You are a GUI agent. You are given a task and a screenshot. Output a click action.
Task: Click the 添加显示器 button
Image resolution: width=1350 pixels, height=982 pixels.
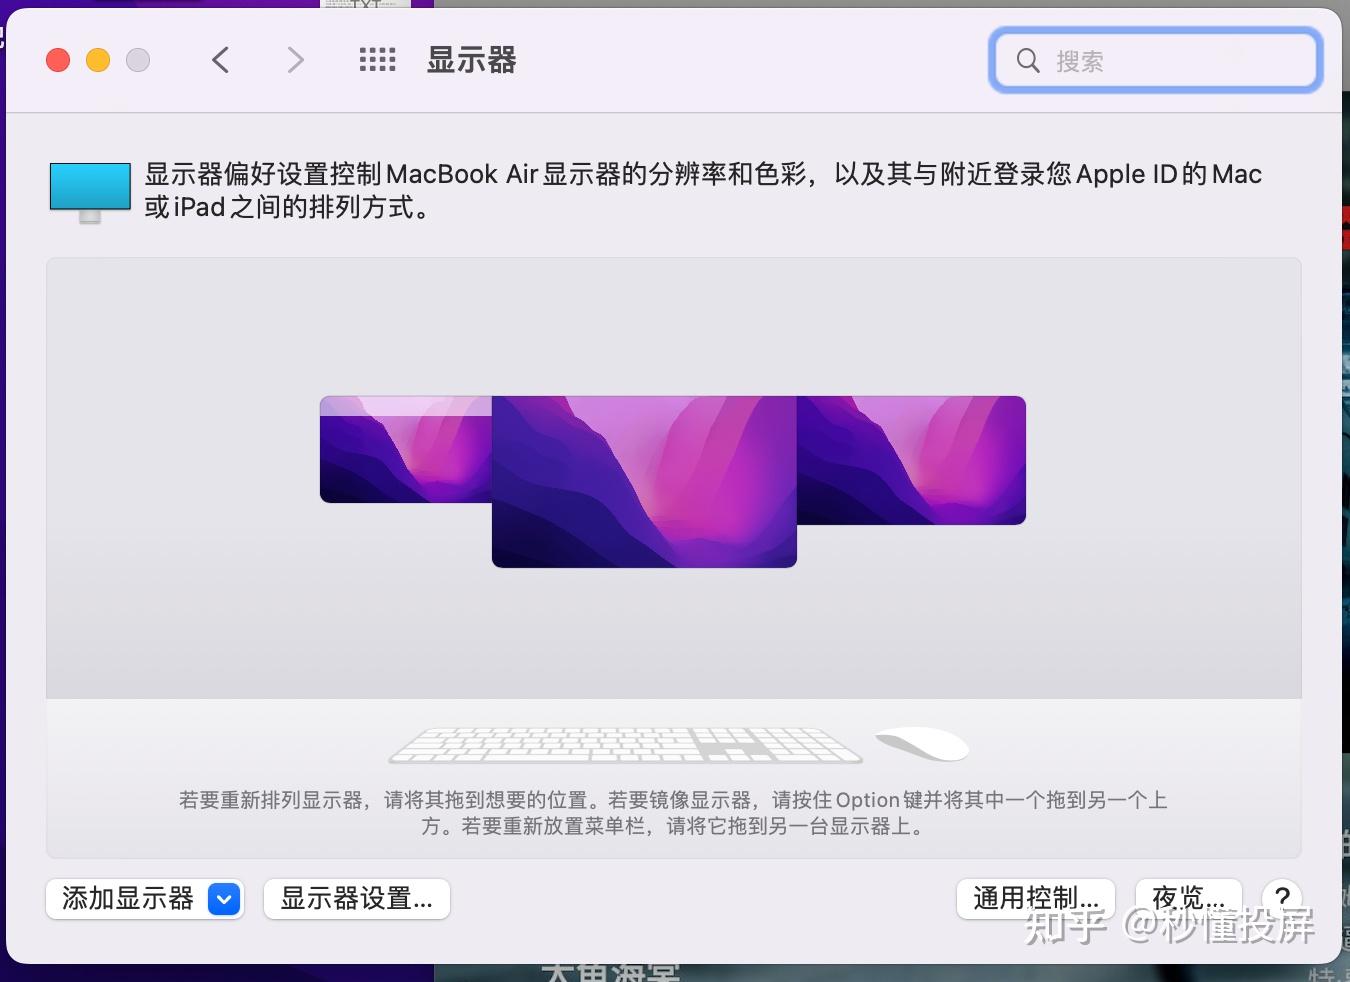125,899
